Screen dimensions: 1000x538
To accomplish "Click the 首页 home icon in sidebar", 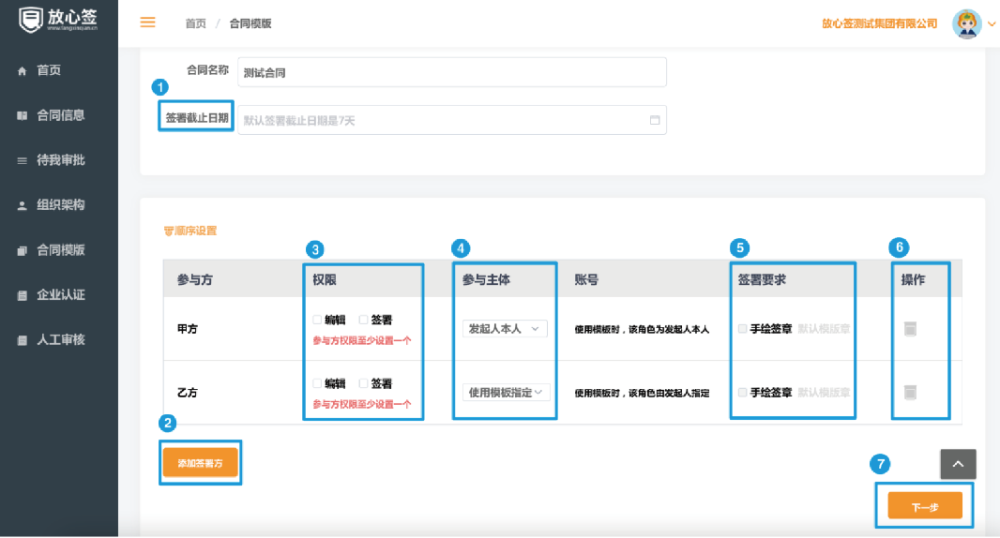I will pos(22,71).
